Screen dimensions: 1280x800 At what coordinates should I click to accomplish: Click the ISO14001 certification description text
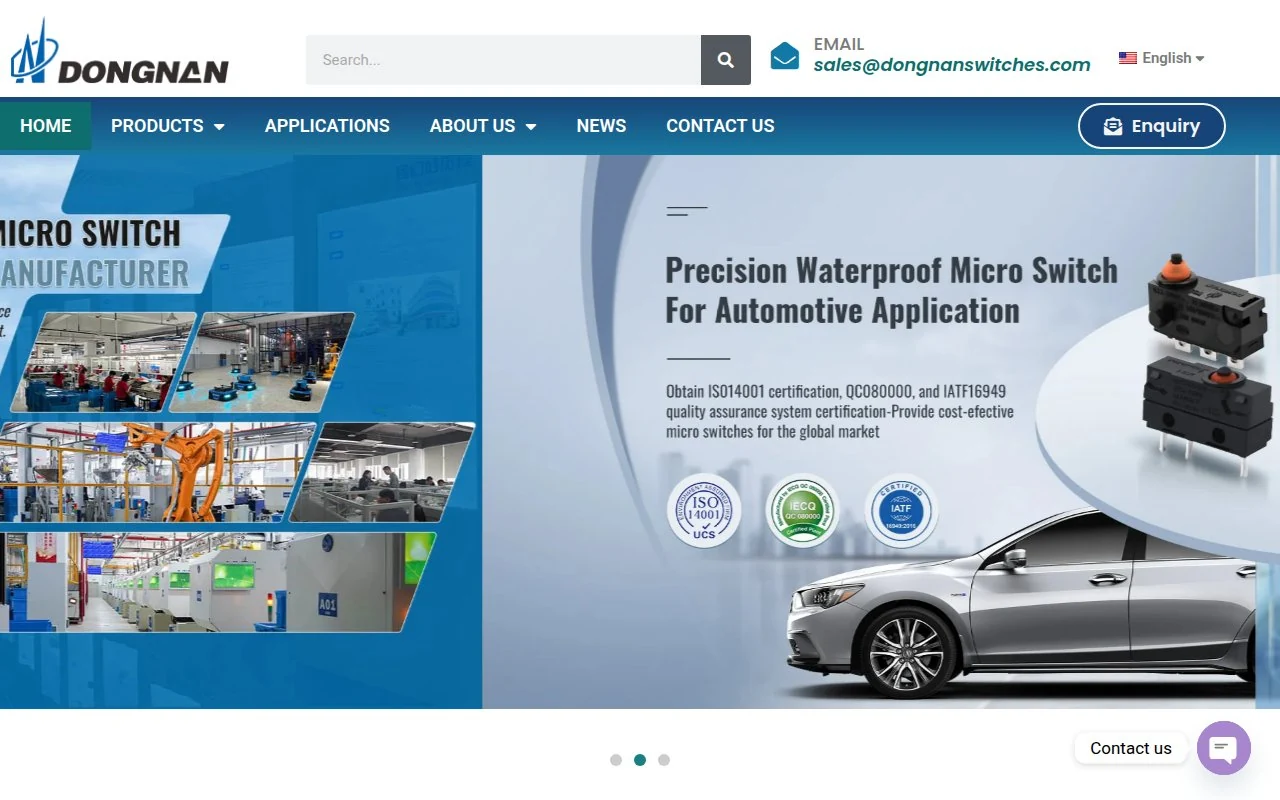(840, 411)
